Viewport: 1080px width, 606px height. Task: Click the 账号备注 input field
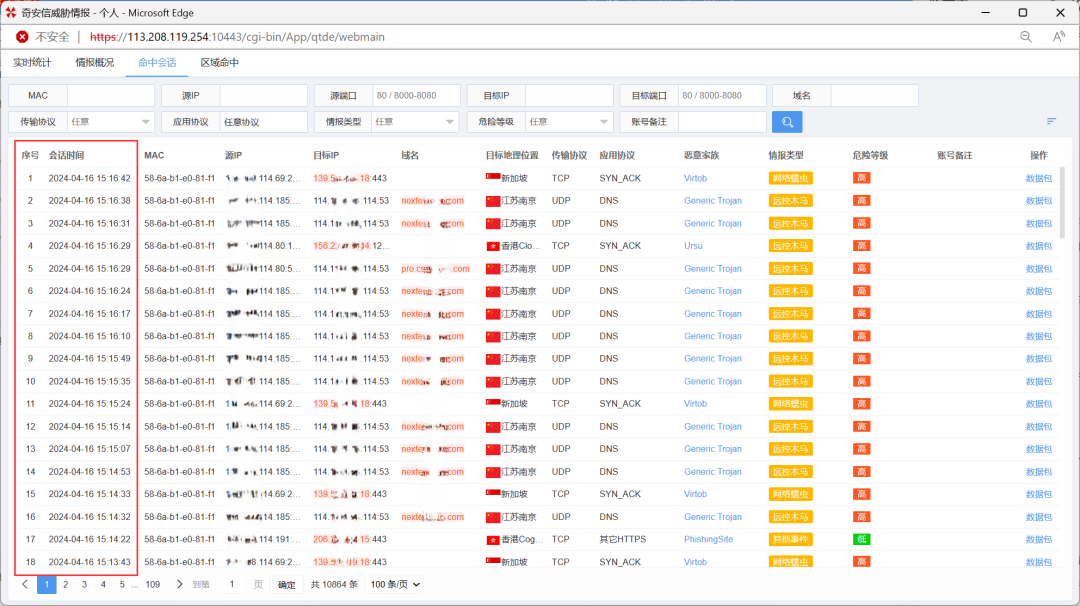tap(722, 122)
